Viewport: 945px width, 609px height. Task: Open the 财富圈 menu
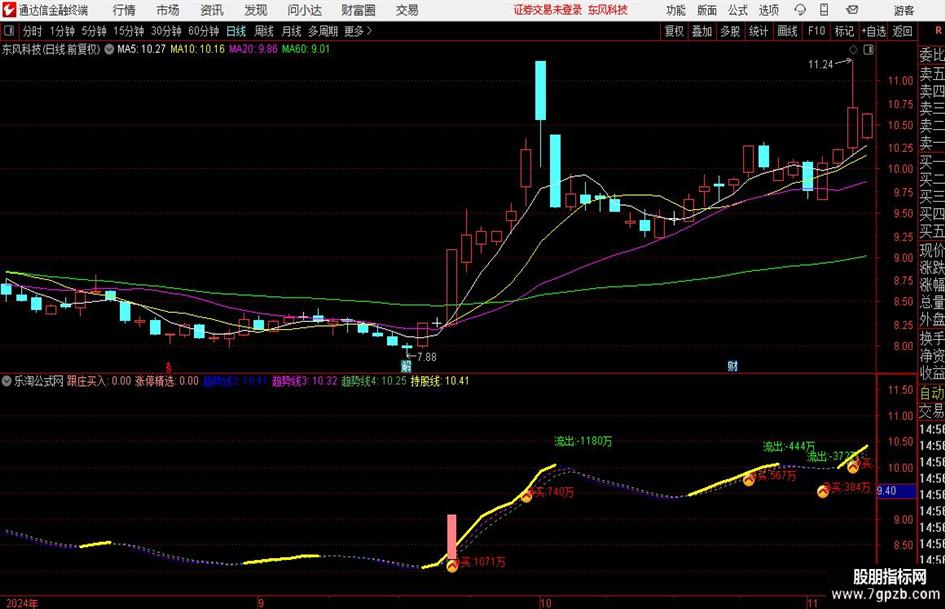358,10
